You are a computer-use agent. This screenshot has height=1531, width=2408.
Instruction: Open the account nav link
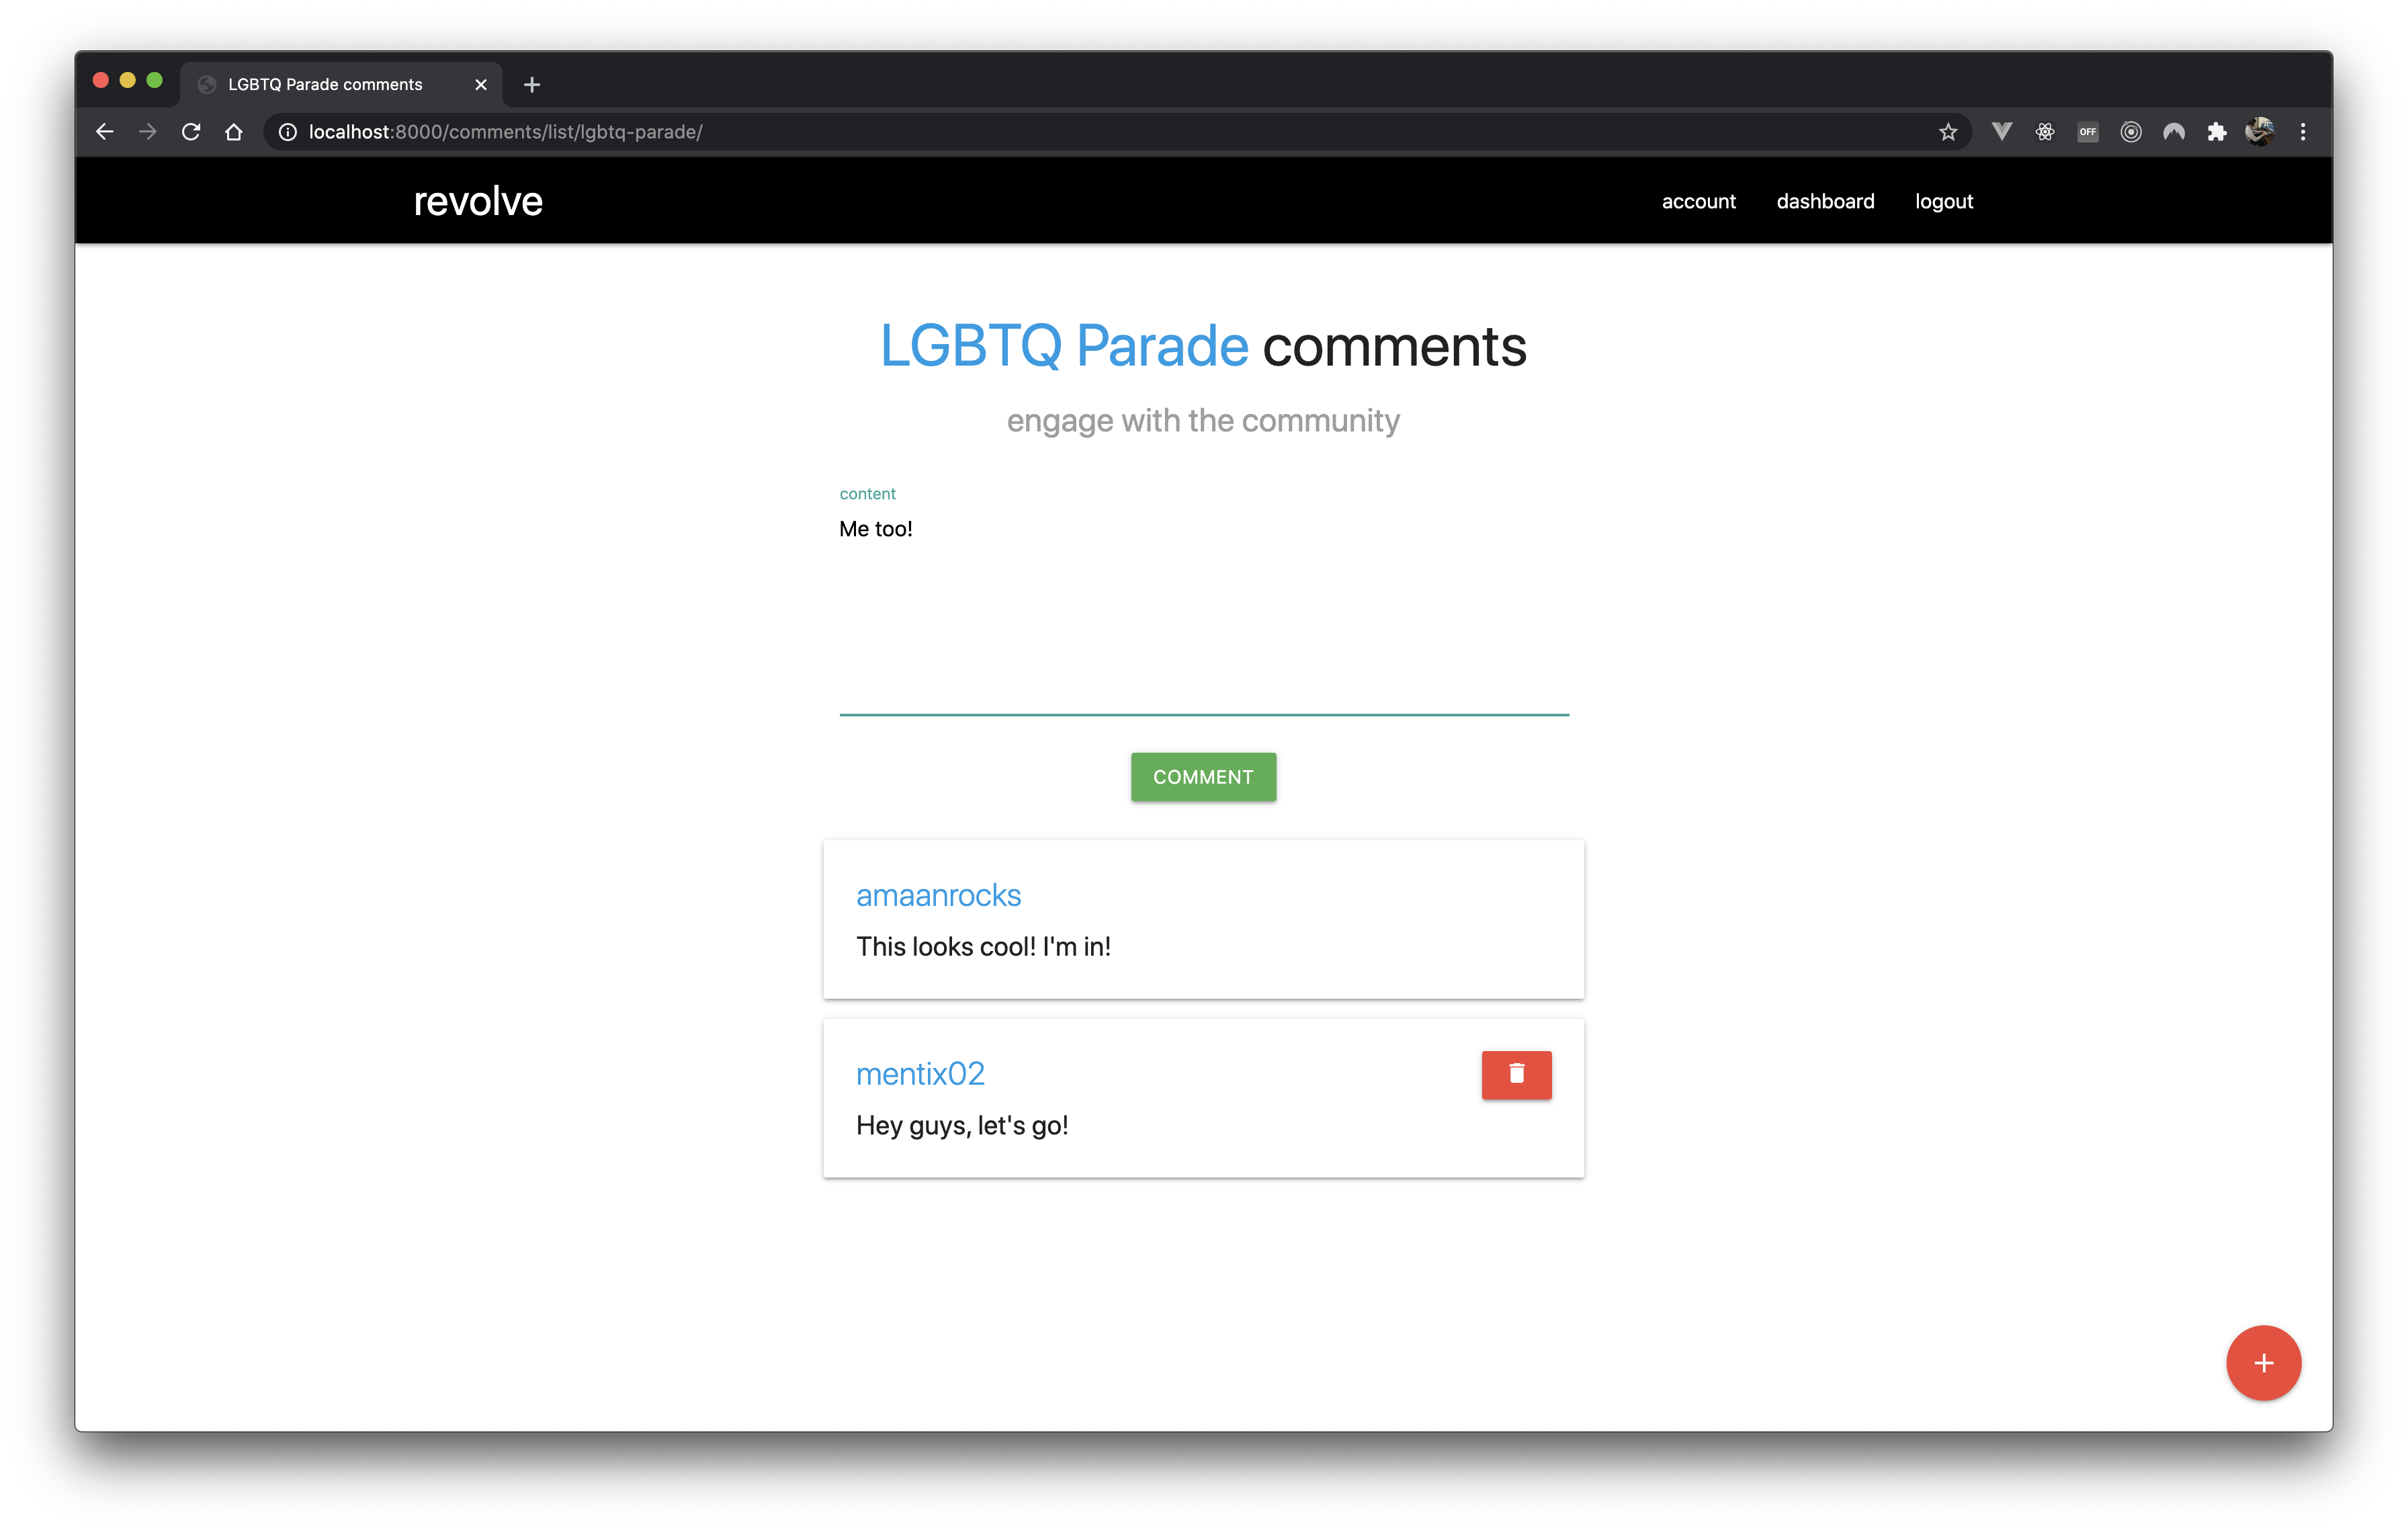click(x=1698, y=201)
